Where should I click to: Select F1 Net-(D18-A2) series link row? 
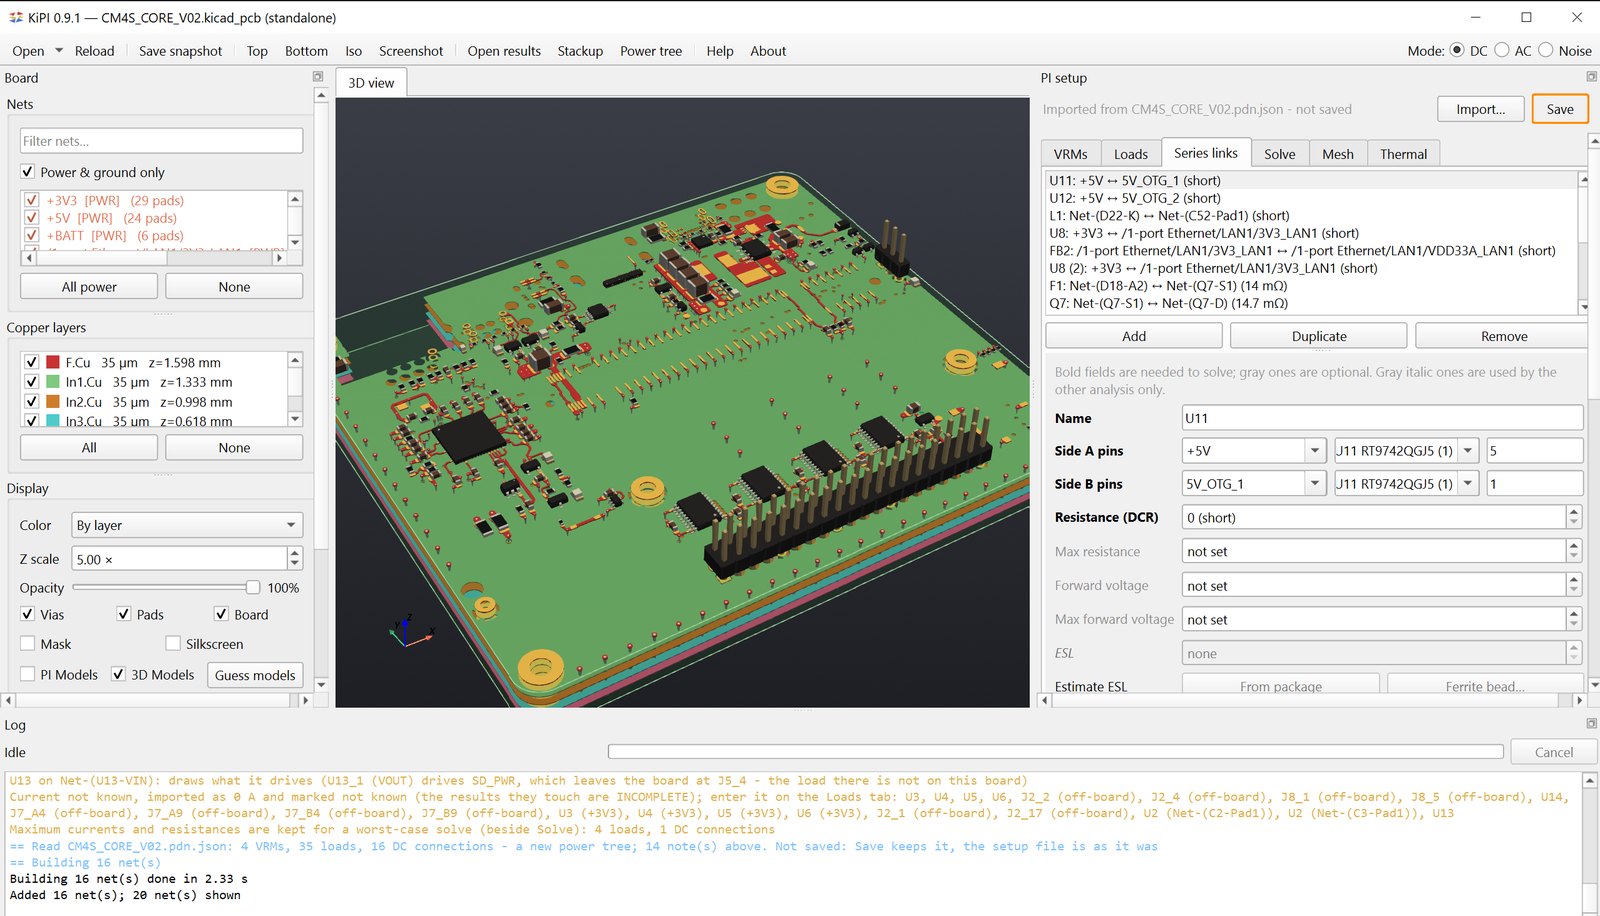click(x=1312, y=286)
